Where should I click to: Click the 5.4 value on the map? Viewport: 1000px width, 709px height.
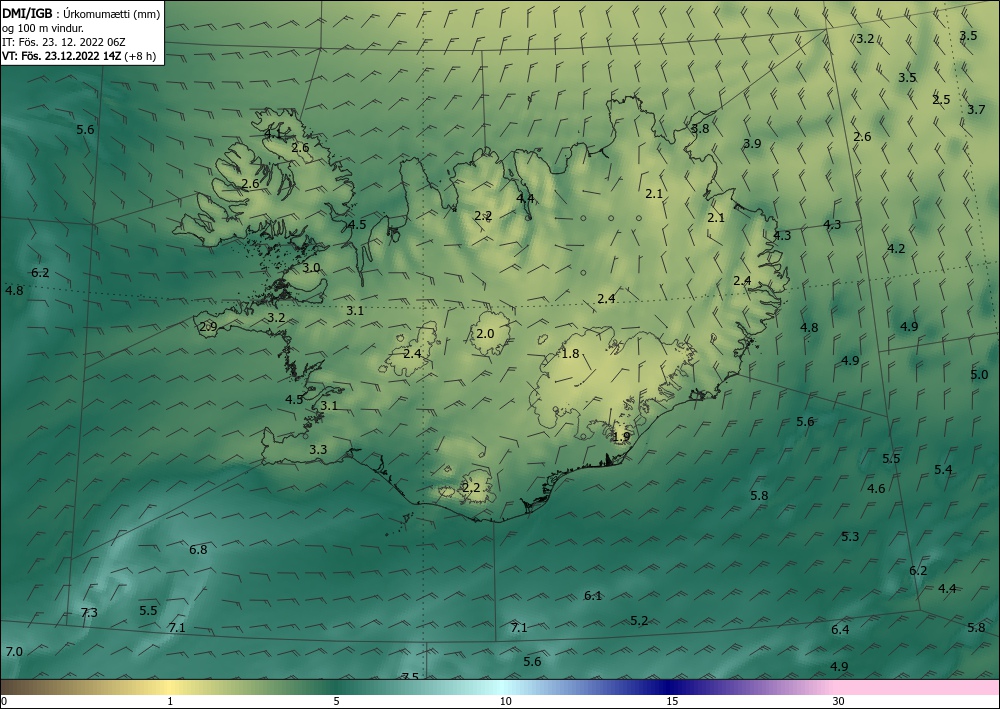pyautogui.click(x=943, y=469)
